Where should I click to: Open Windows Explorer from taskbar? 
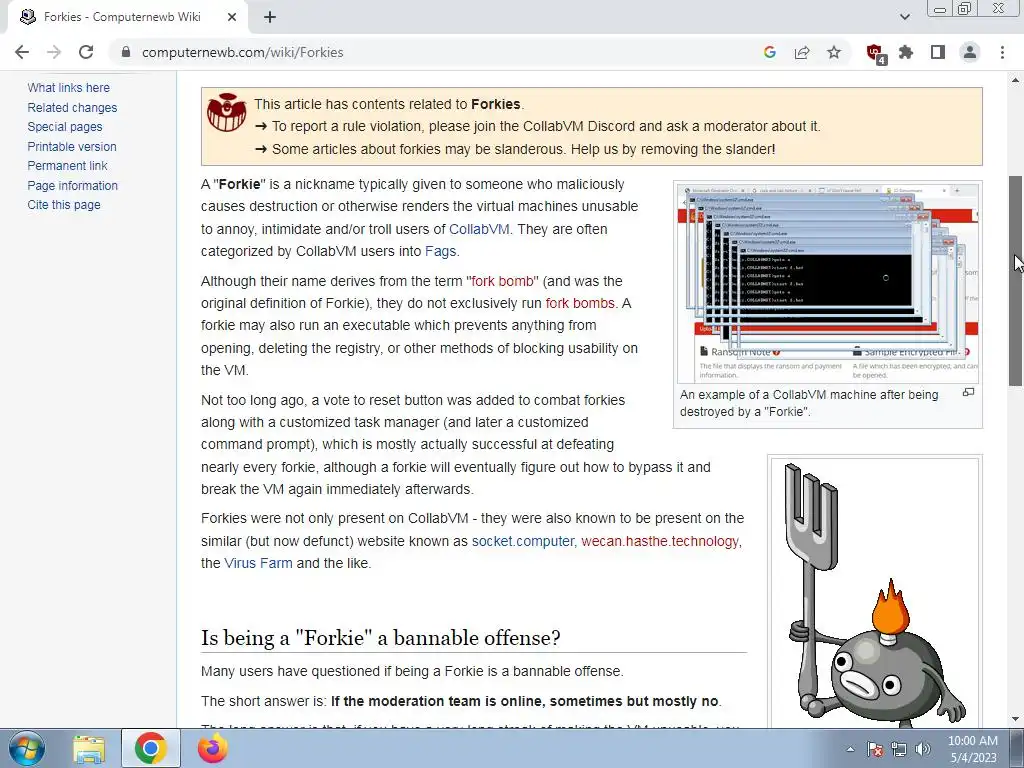tap(89, 748)
